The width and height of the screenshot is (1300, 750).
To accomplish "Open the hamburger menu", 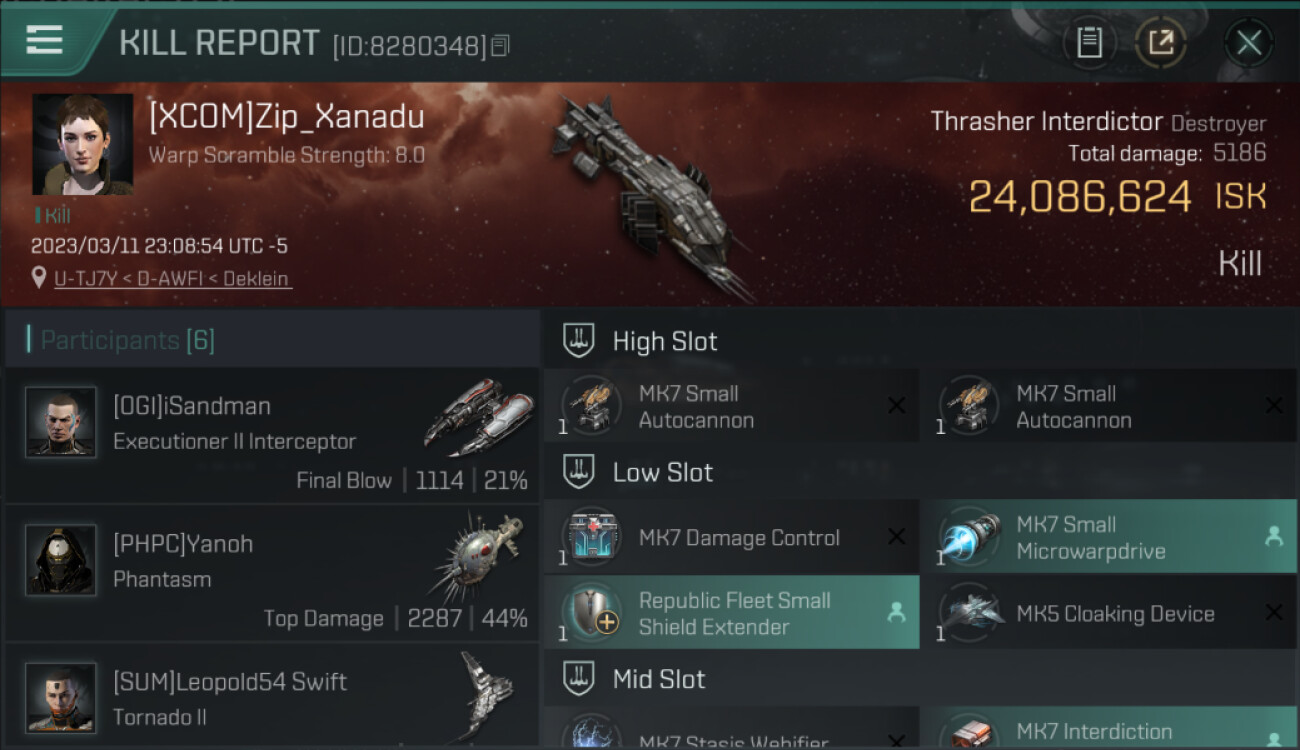I will (x=44, y=41).
